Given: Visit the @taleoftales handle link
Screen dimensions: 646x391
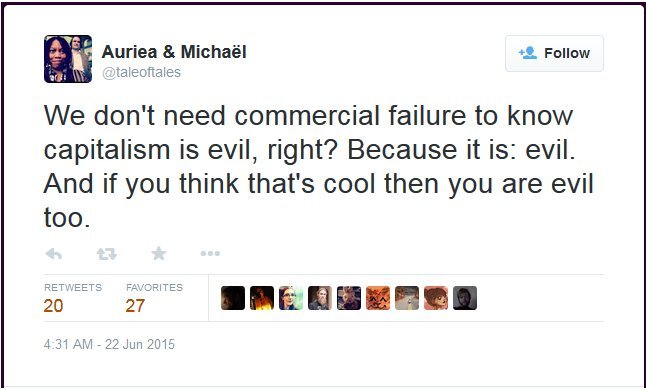Looking at the screenshot, I should coord(141,73).
